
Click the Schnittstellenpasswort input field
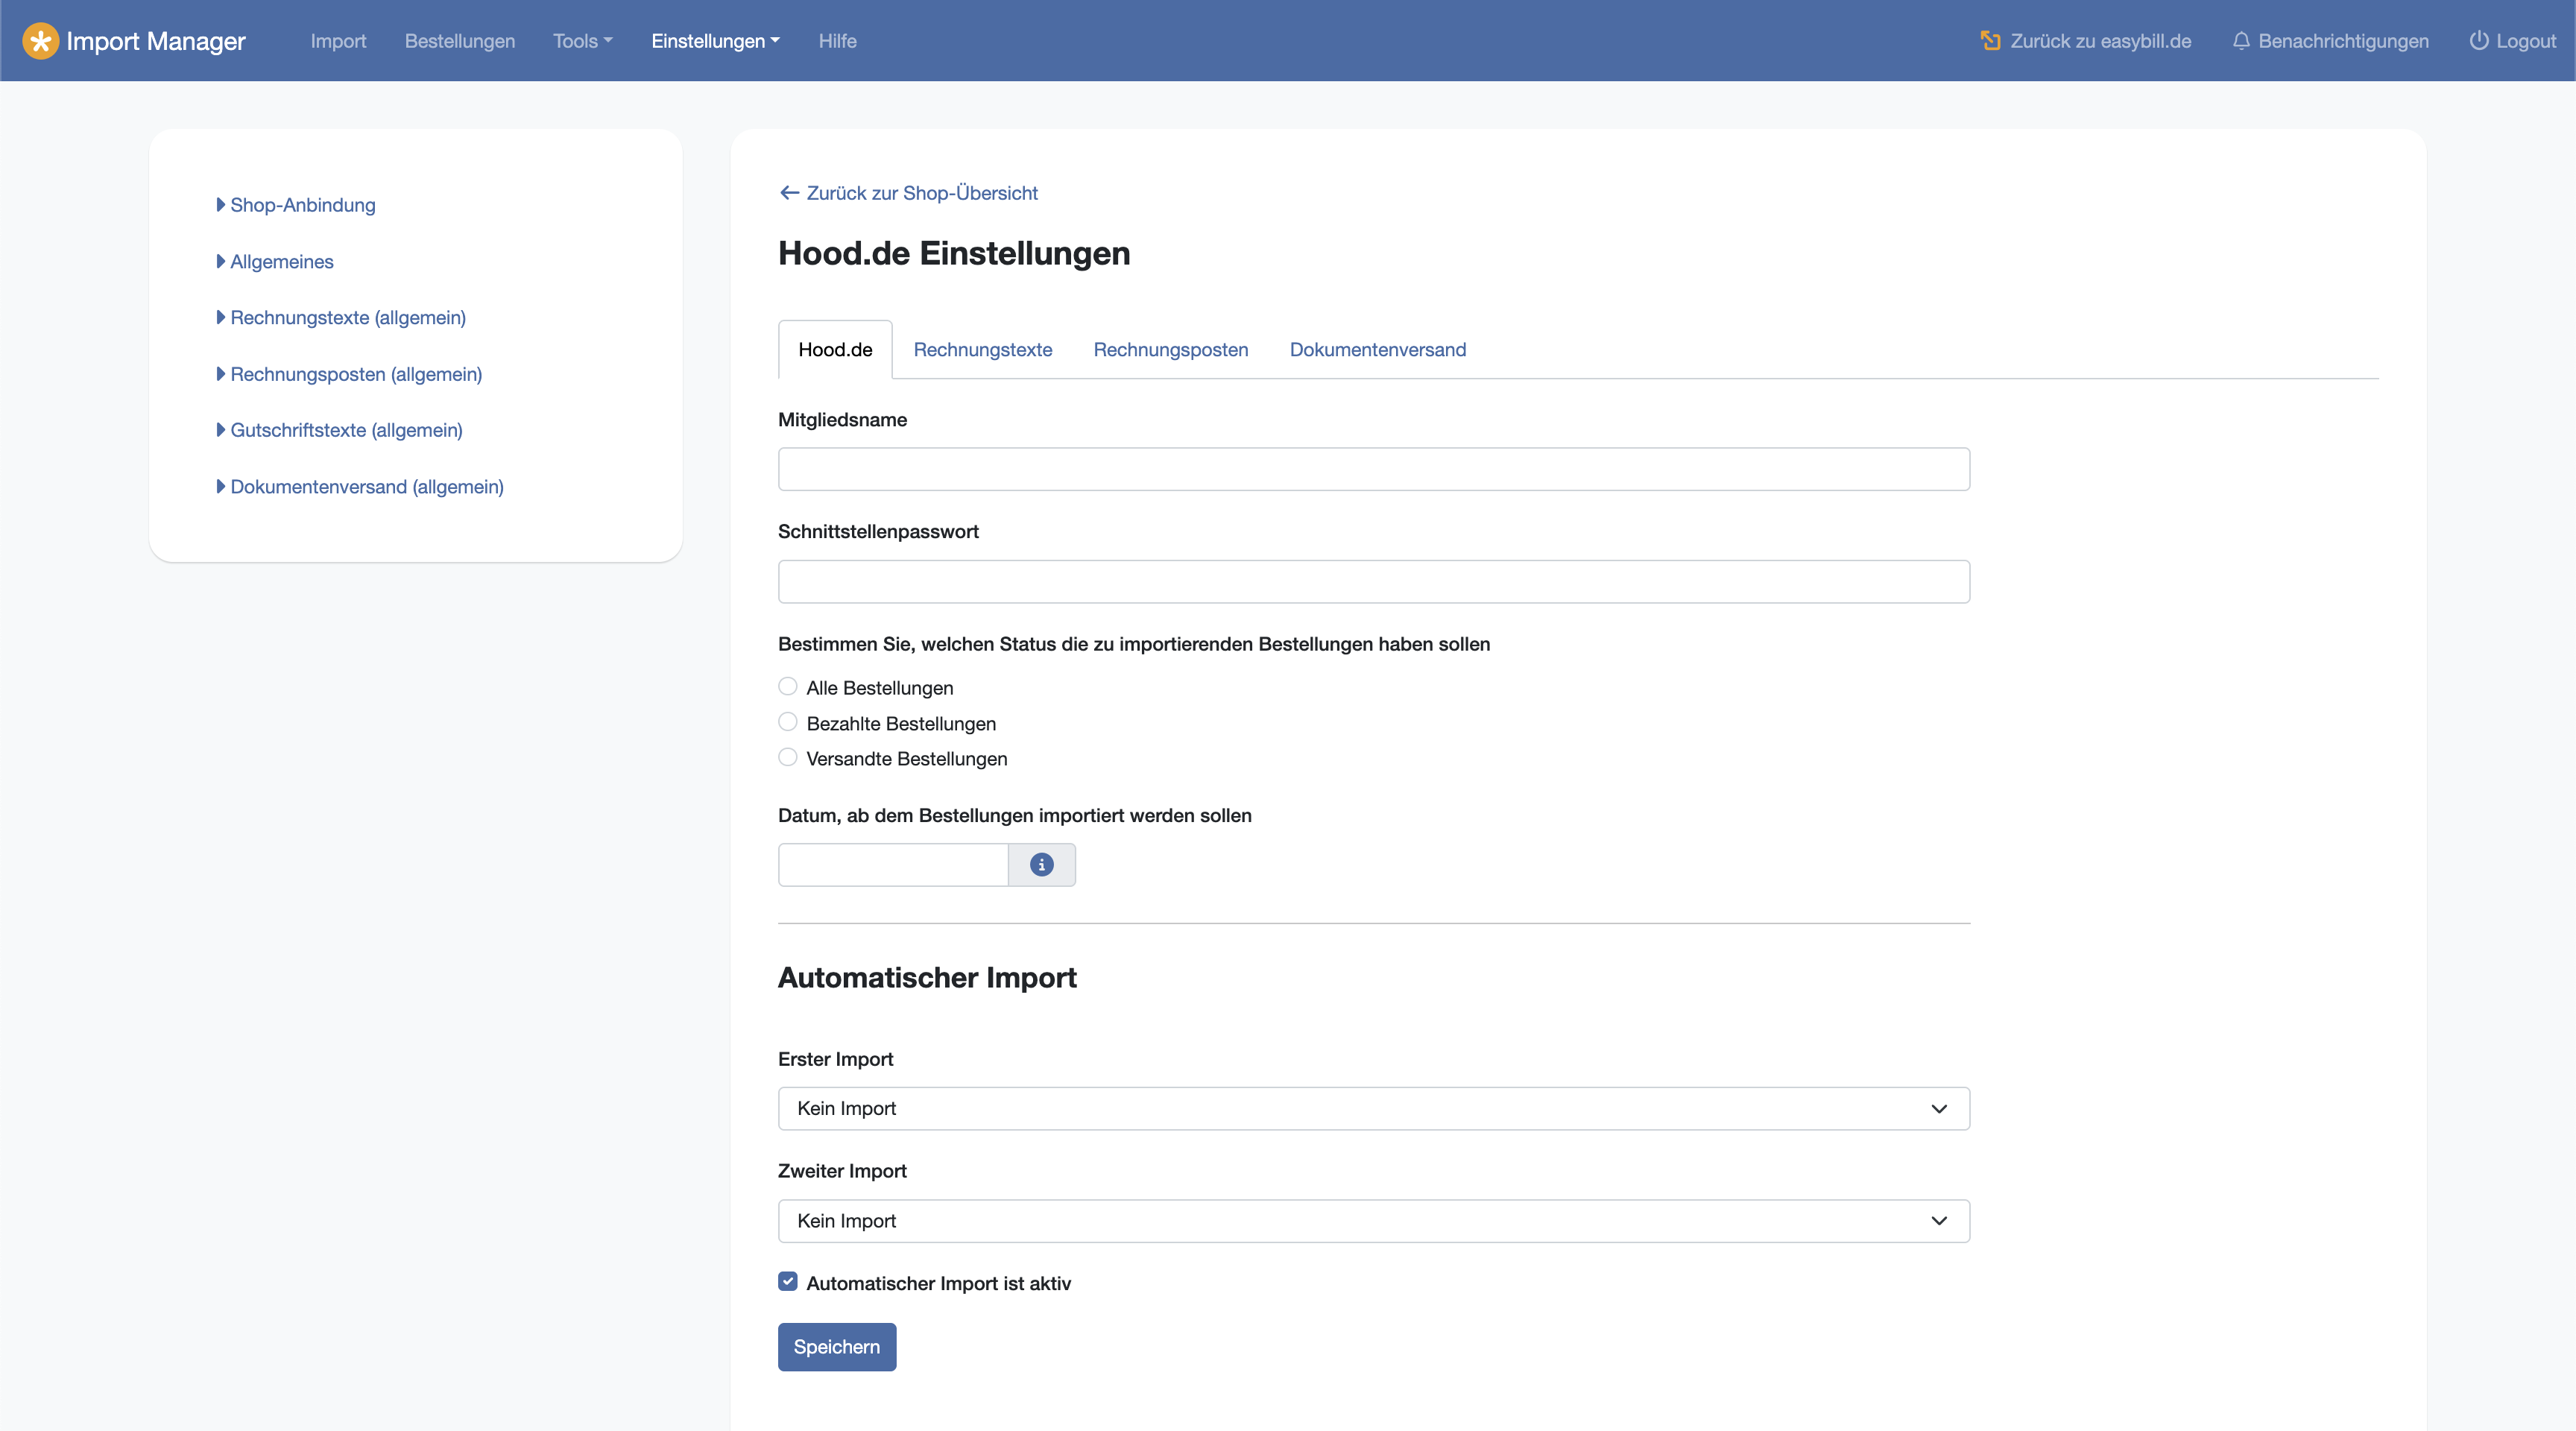click(1374, 582)
